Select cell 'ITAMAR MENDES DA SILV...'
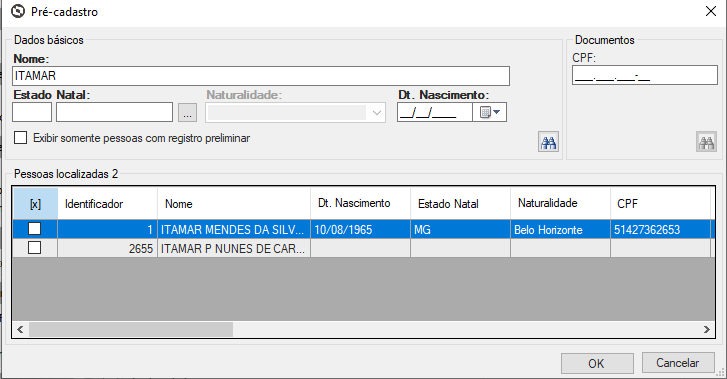The height and width of the screenshot is (379, 727). [234, 230]
